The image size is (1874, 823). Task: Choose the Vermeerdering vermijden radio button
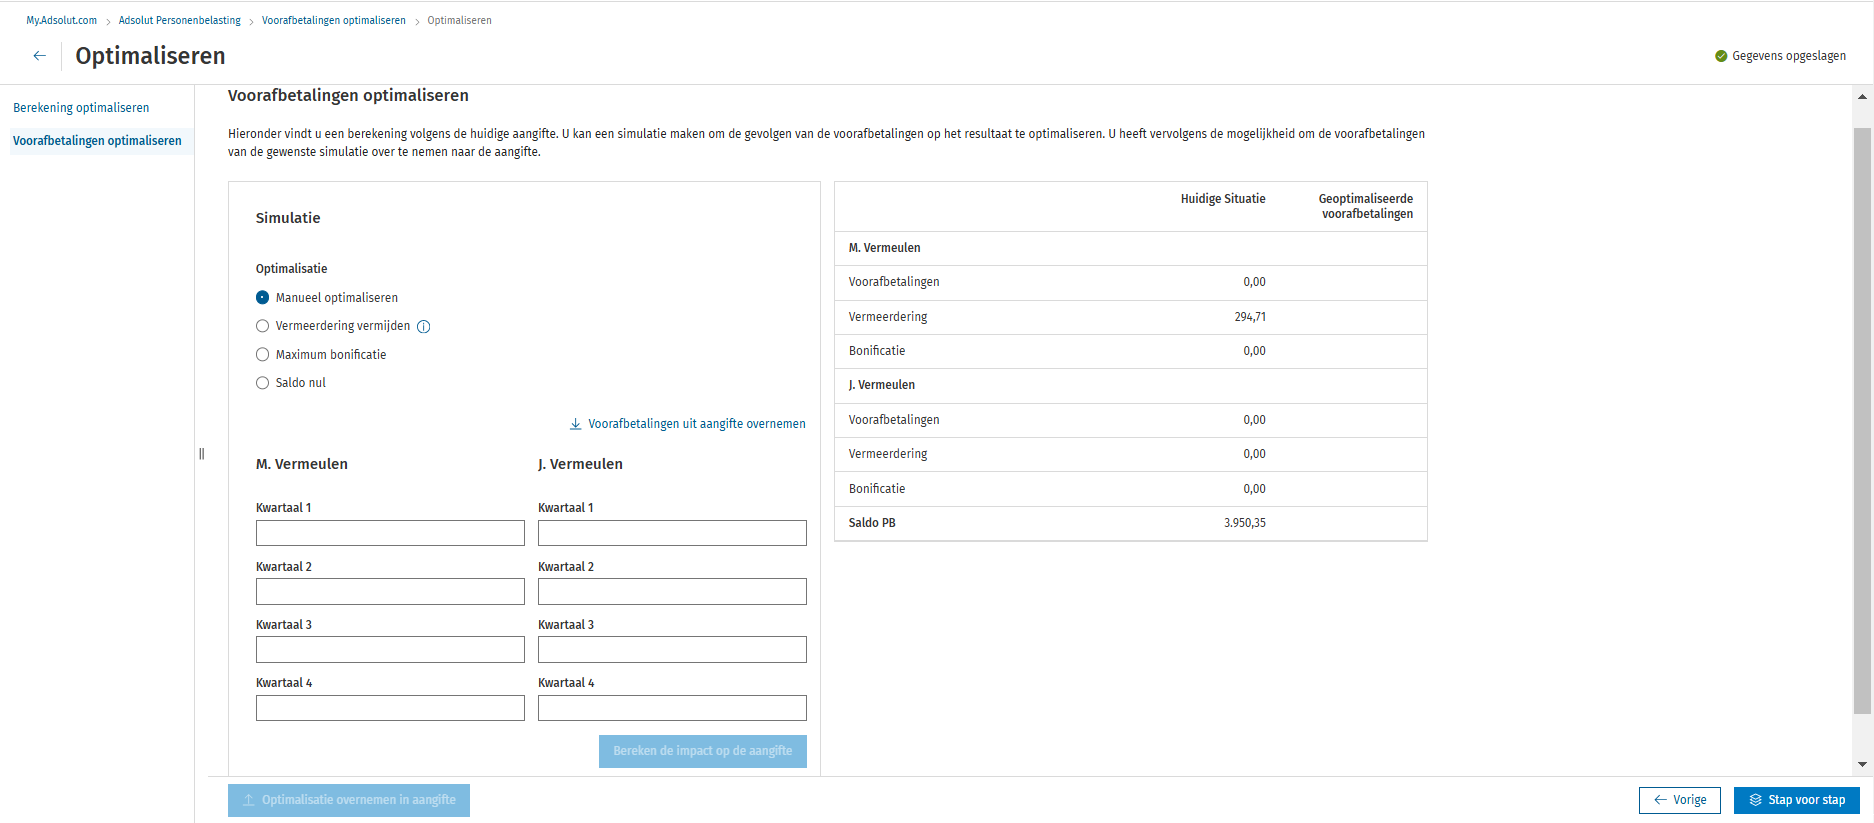click(263, 326)
